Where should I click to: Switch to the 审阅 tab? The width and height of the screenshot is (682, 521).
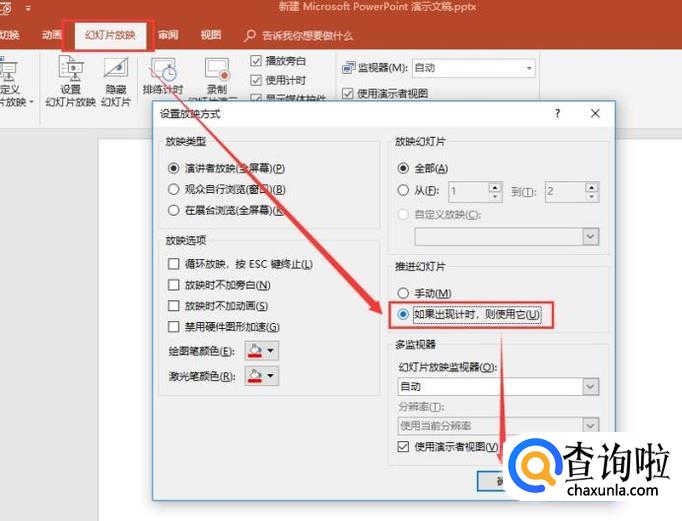click(168, 35)
